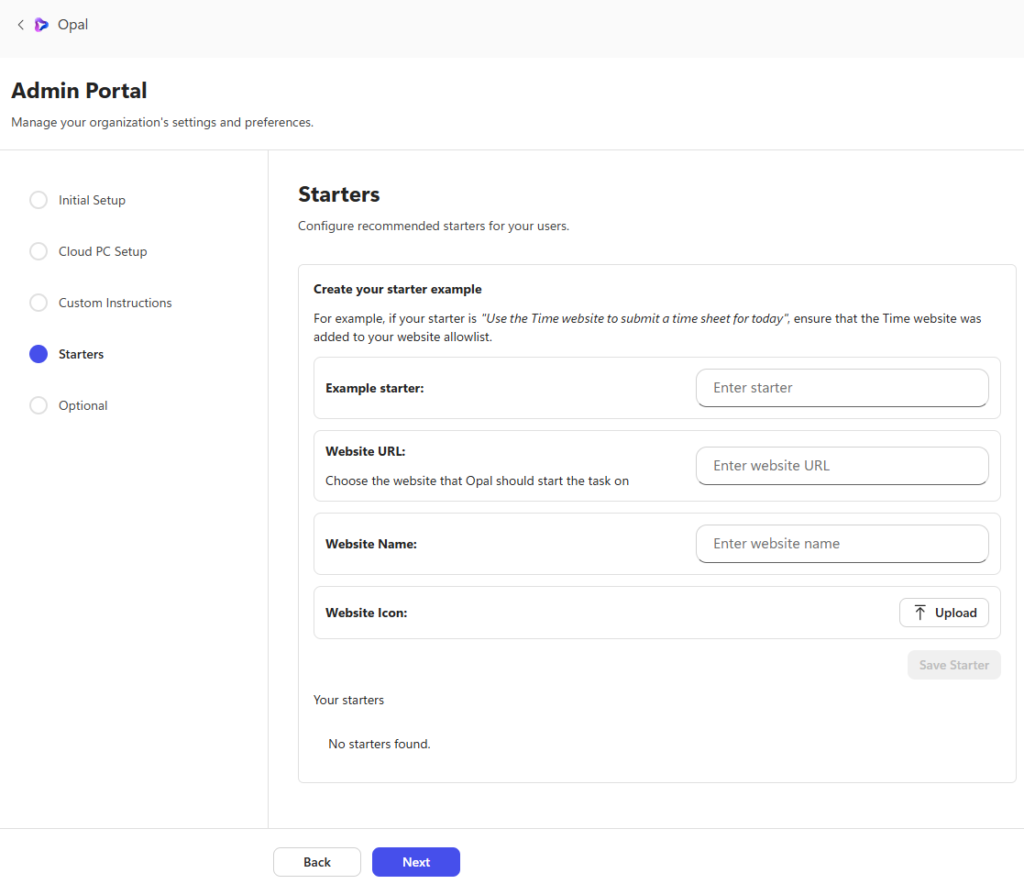1024x884 pixels.
Task: Open Custom Instructions in sidebar
Action: click(115, 303)
